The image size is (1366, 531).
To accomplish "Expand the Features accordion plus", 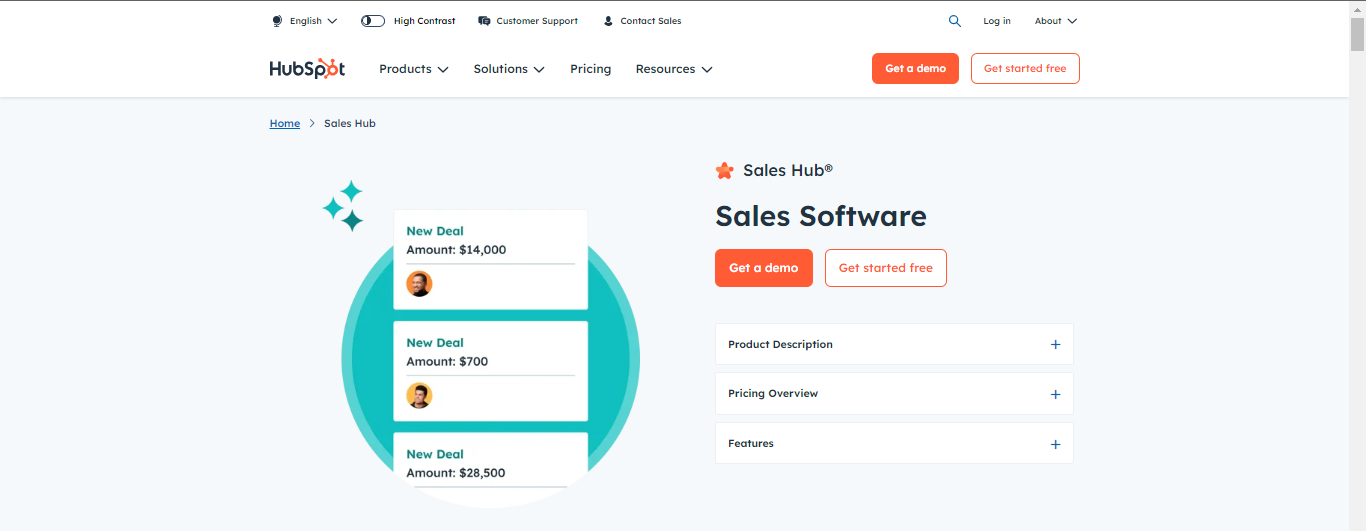I will pyautogui.click(x=1055, y=444).
